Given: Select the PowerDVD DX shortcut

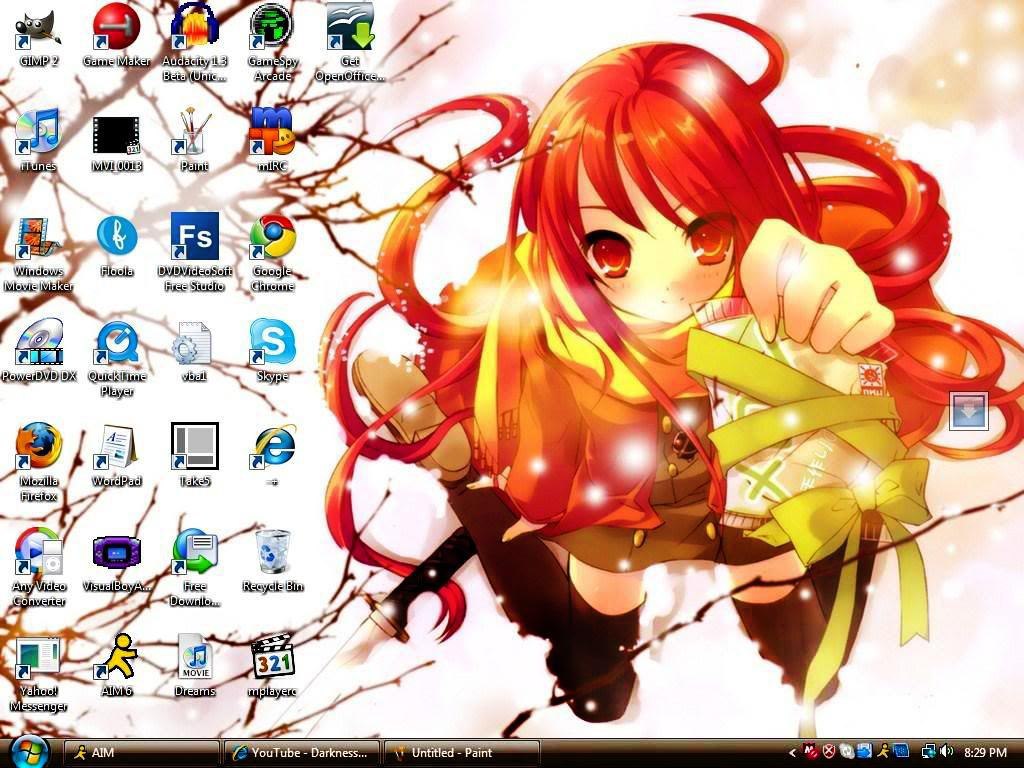Looking at the screenshot, I should click(x=39, y=350).
